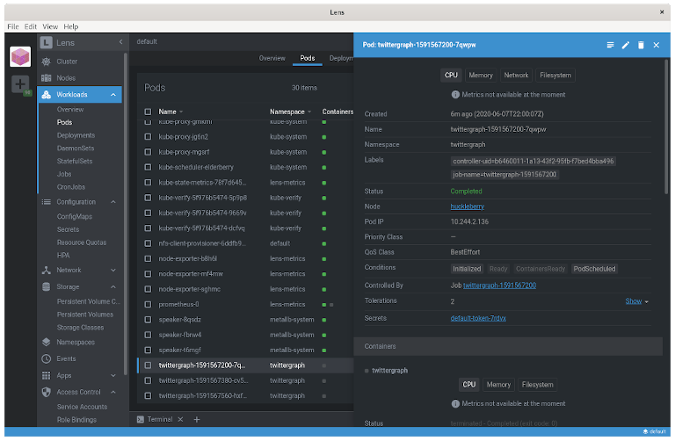Open the Help menu

(x=71, y=25)
